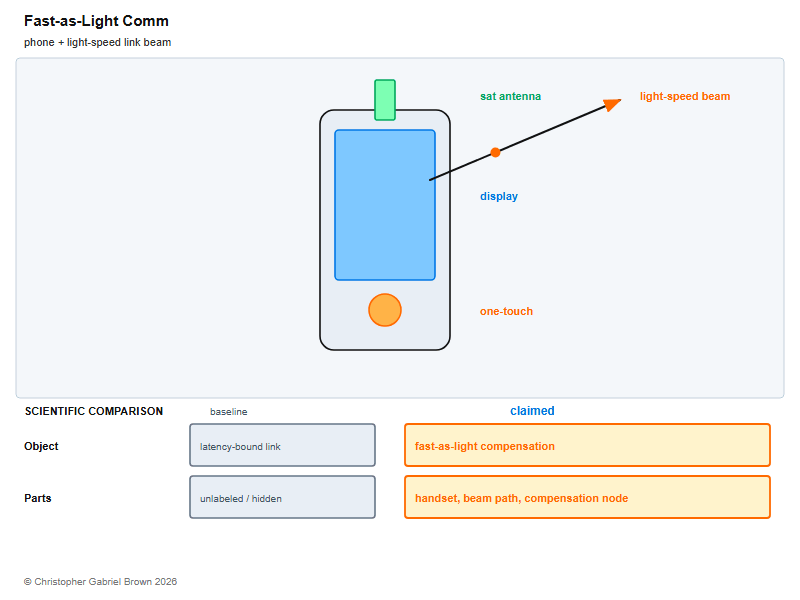Click the 'Parts' row label
This screenshot has width=800, height=600.
click(x=38, y=498)
